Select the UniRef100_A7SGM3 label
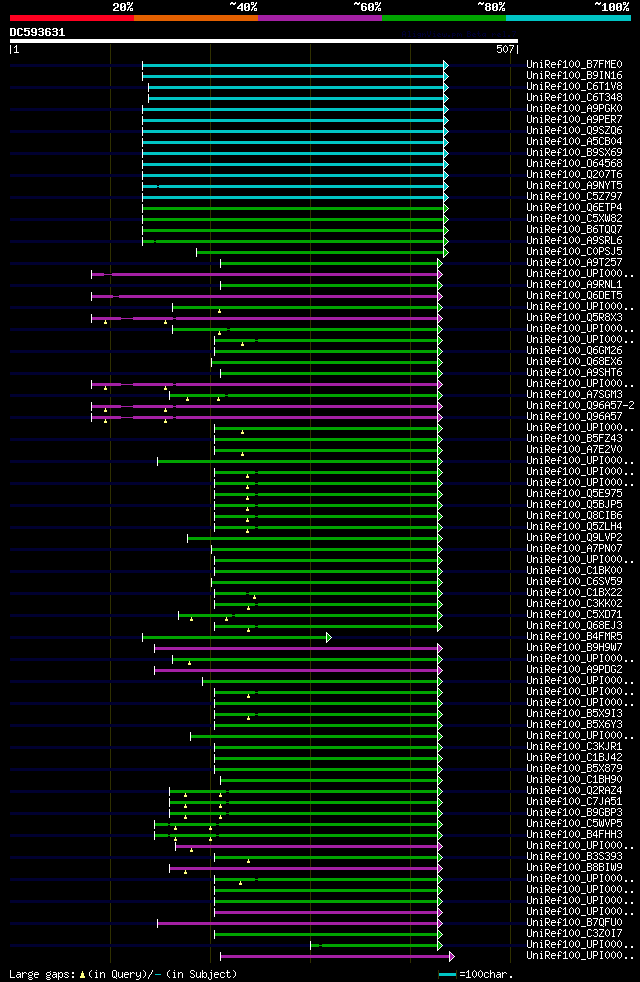 [x=574, y=395]
